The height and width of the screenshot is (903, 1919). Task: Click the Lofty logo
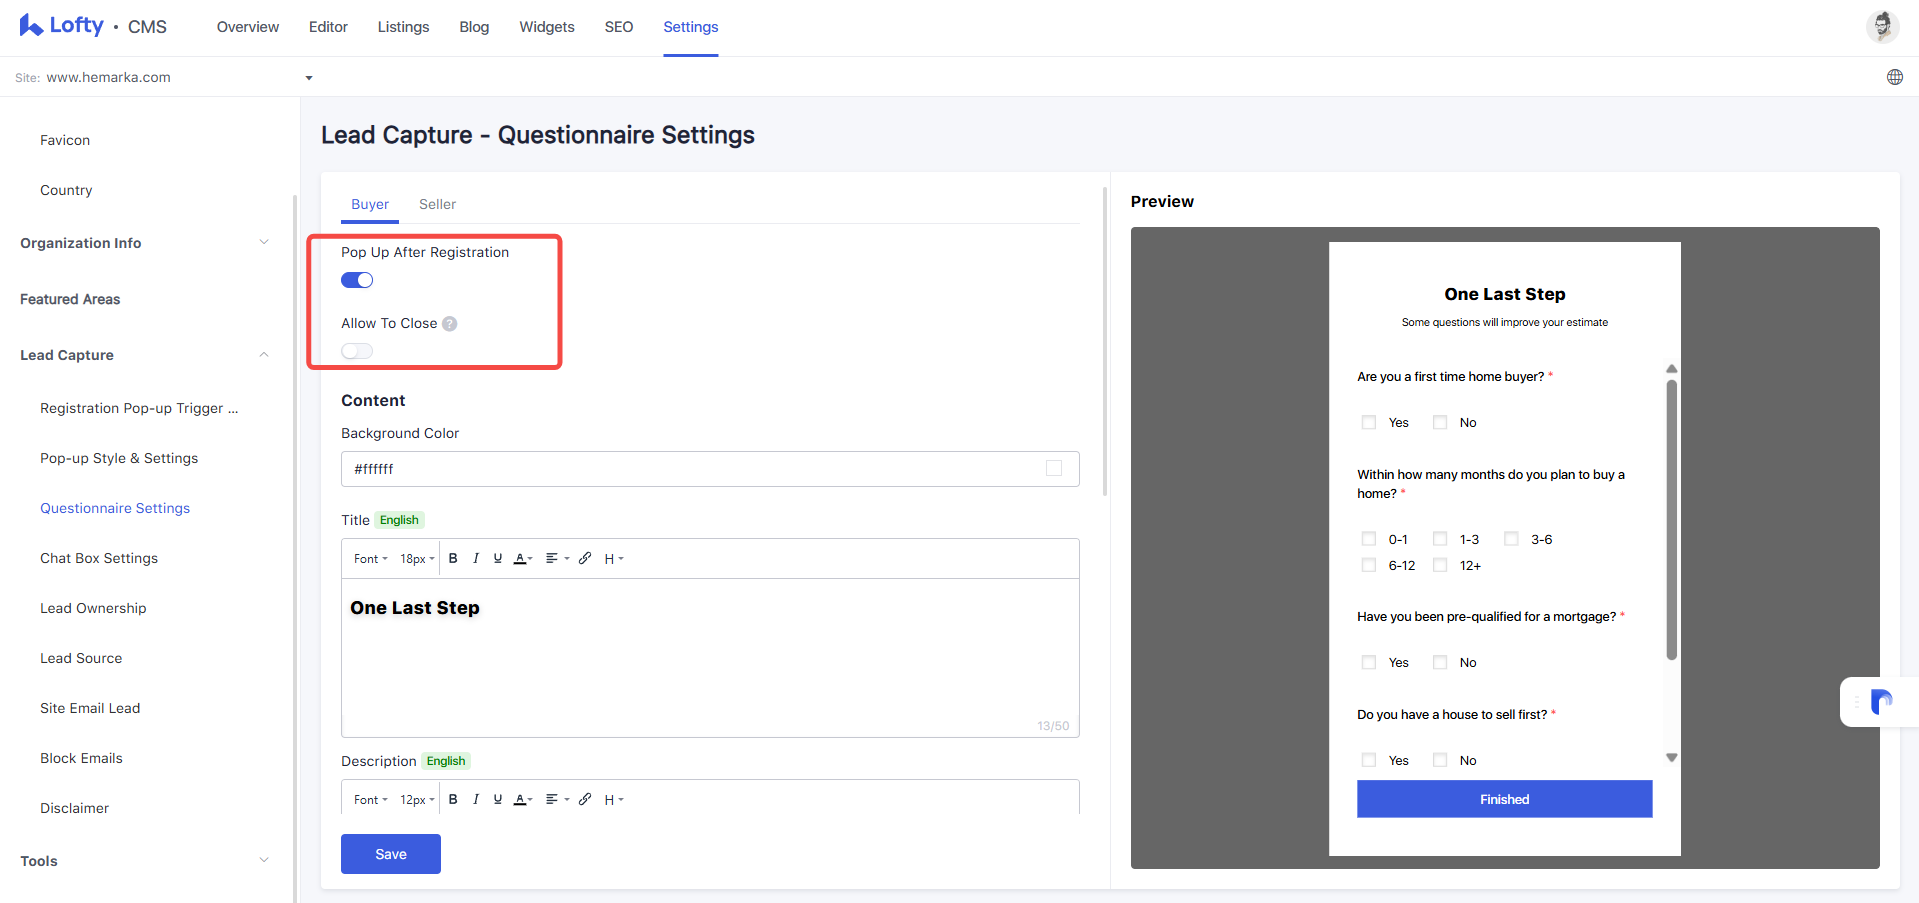pyautogui.click(x=62, y=26)
